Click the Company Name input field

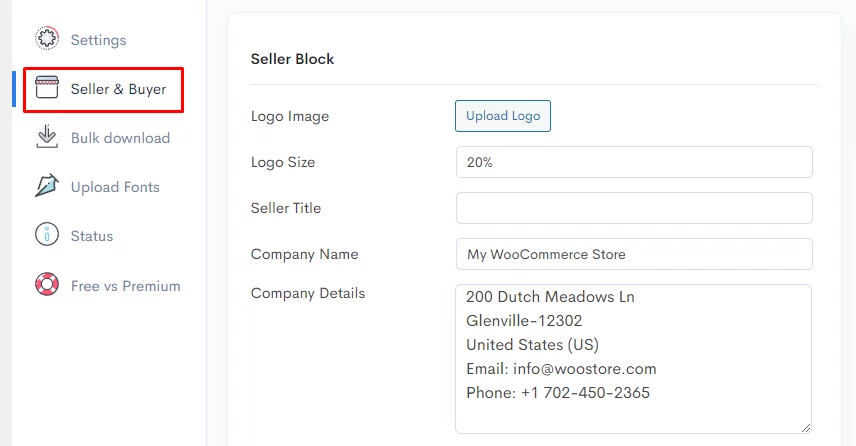click(634, 254)
